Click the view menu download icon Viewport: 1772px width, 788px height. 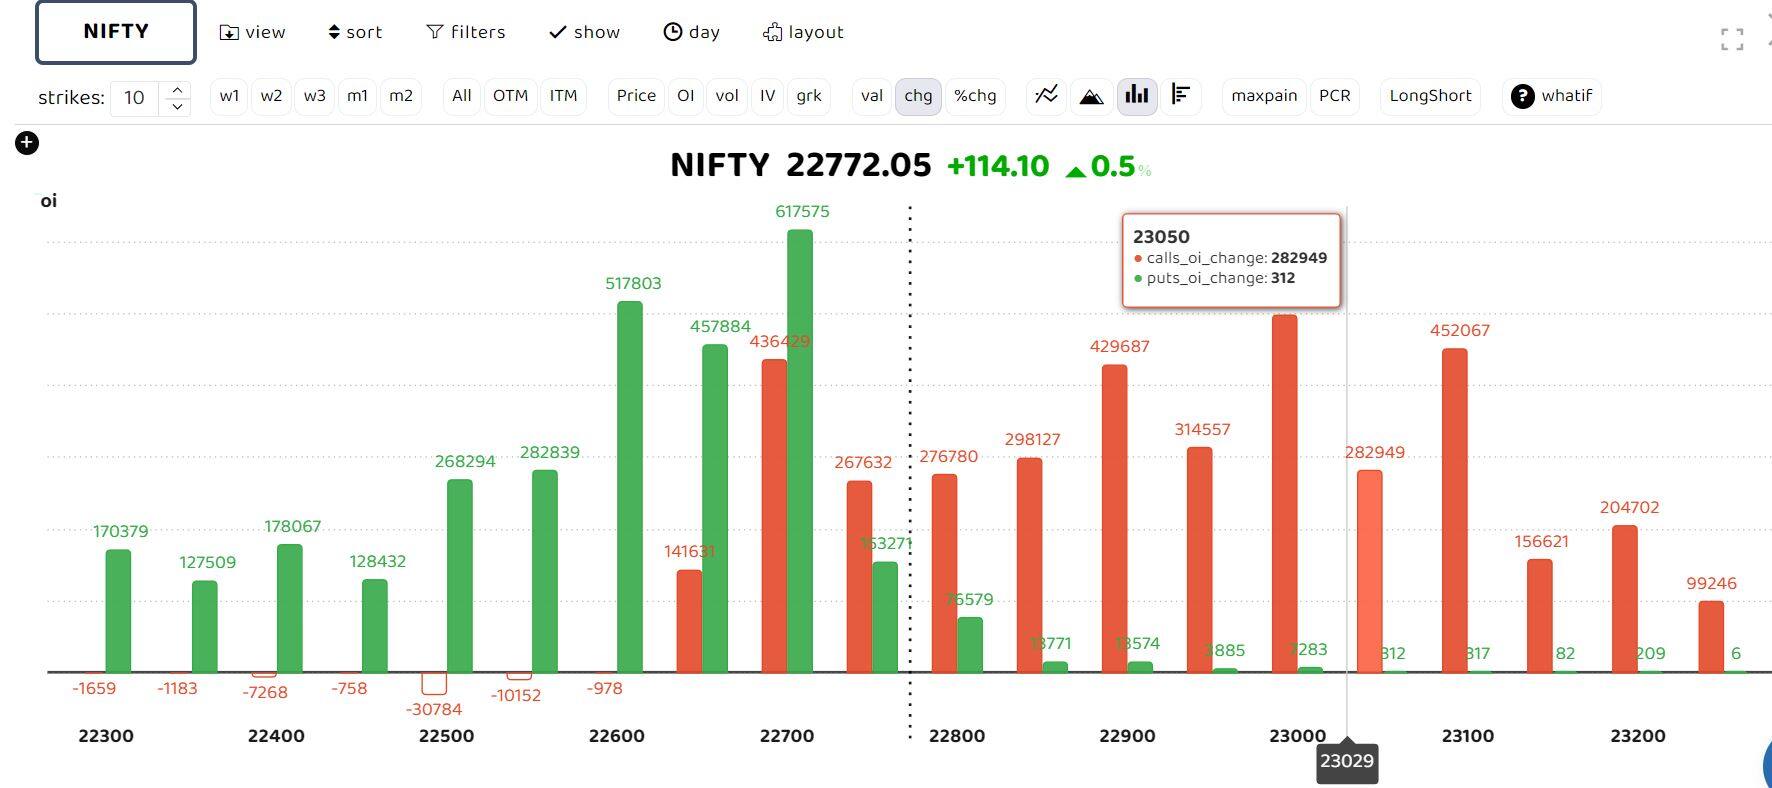(229, 33)
